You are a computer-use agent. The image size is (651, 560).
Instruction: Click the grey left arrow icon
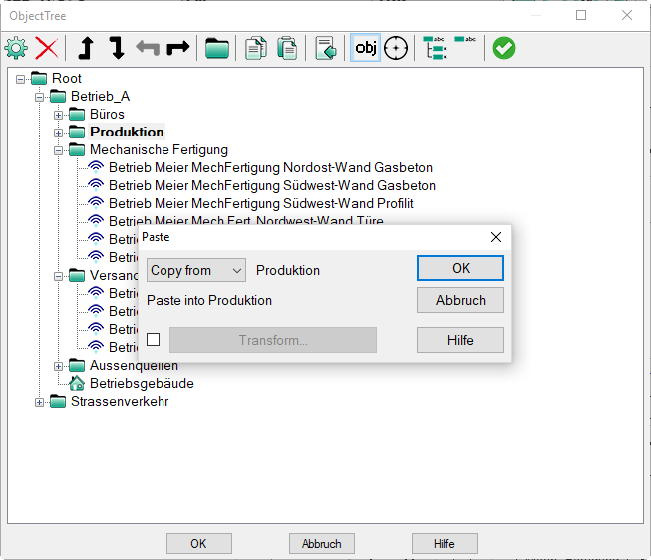(x=148, y=48)
